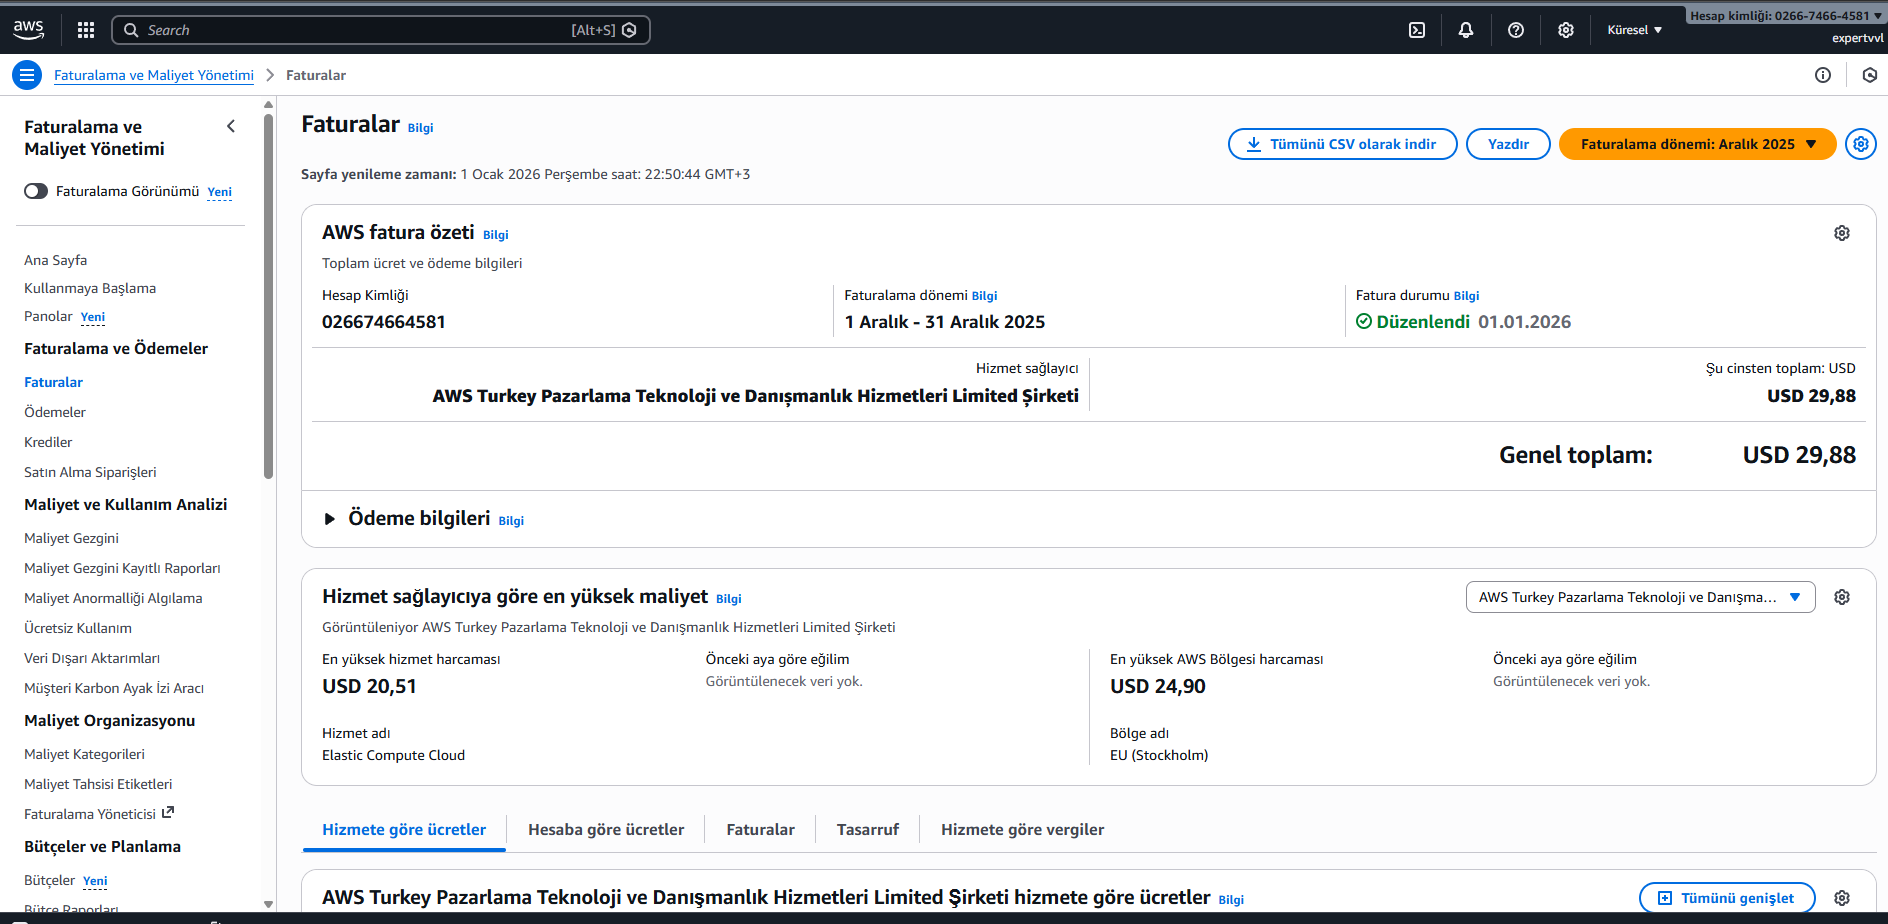This screenshot has height=924, width=1888.
Task: Open settings gear in highest cost card
Action: tap(1842, 597)
